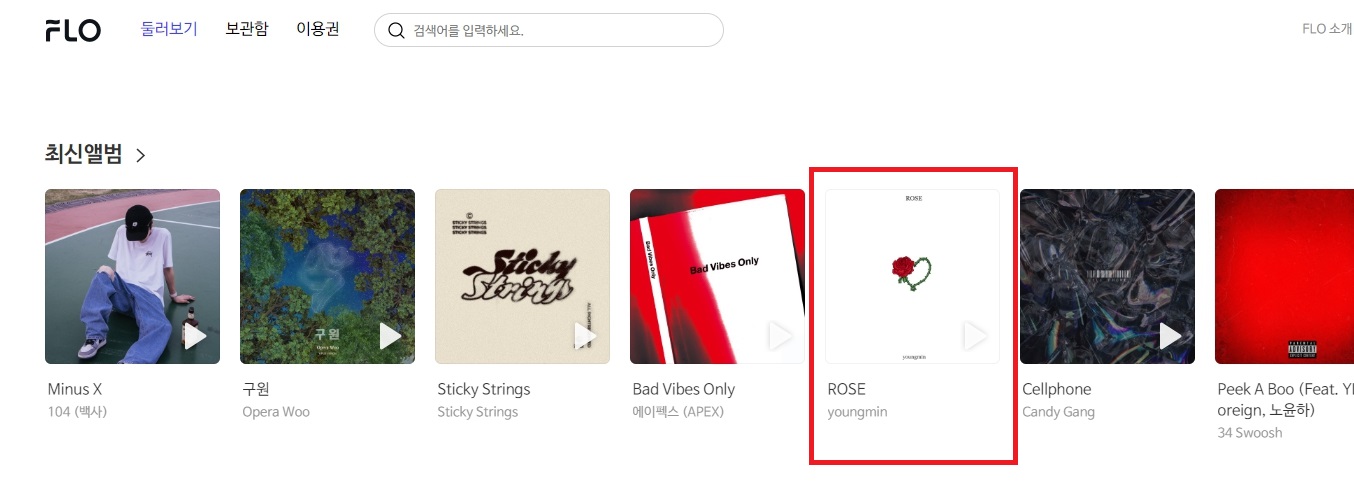
Task: Click the search input field
Action: 549,30
